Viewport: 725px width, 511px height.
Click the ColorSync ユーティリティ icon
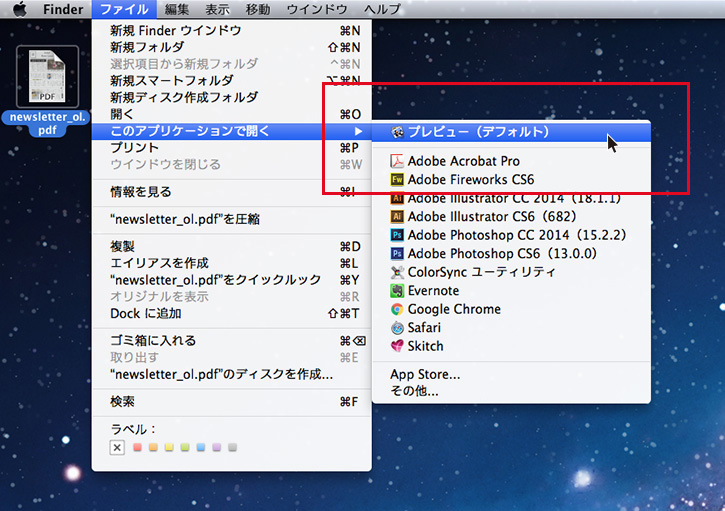point(397,272)
